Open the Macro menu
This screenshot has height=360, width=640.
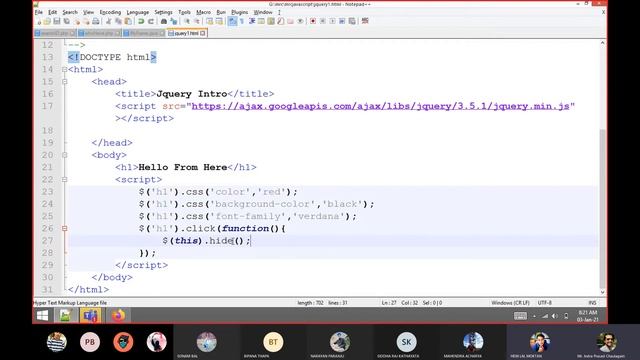pos(203,12)
